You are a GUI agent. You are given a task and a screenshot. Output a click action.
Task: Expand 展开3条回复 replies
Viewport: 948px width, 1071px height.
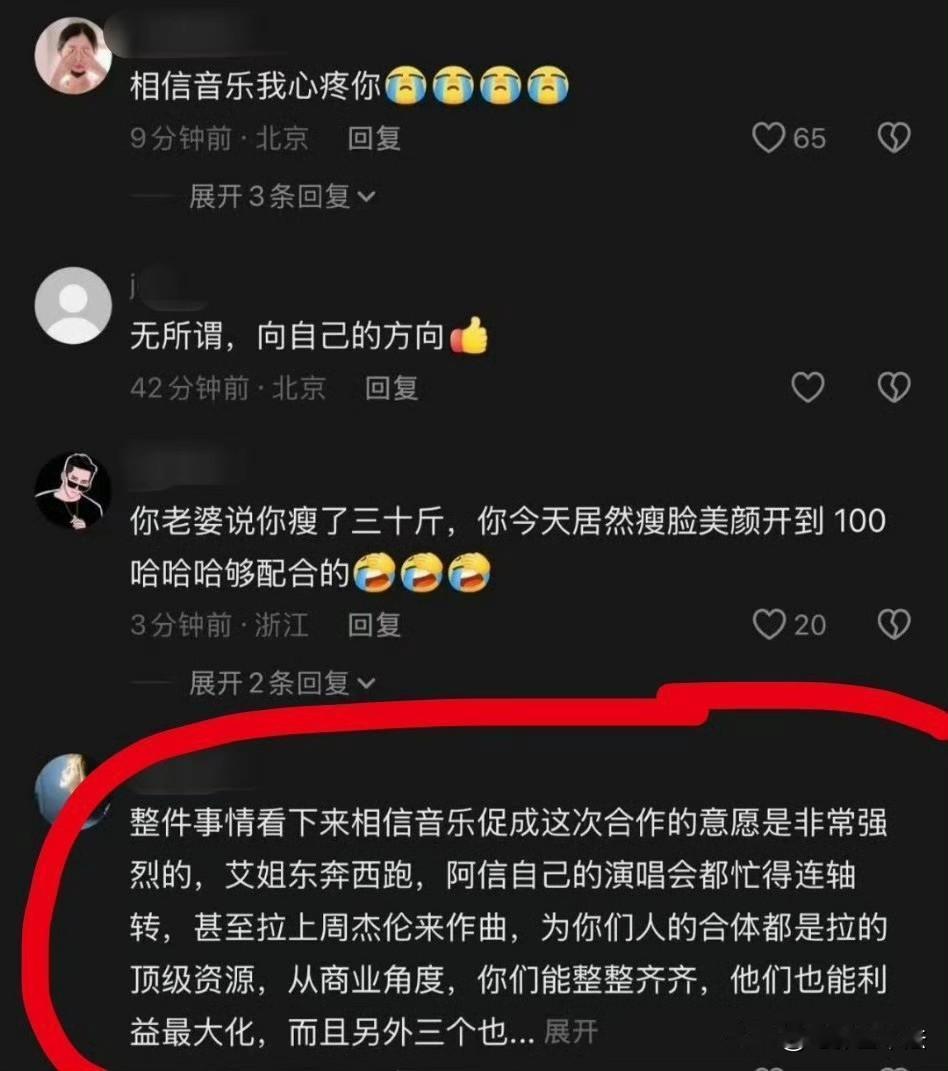[282, 197]
